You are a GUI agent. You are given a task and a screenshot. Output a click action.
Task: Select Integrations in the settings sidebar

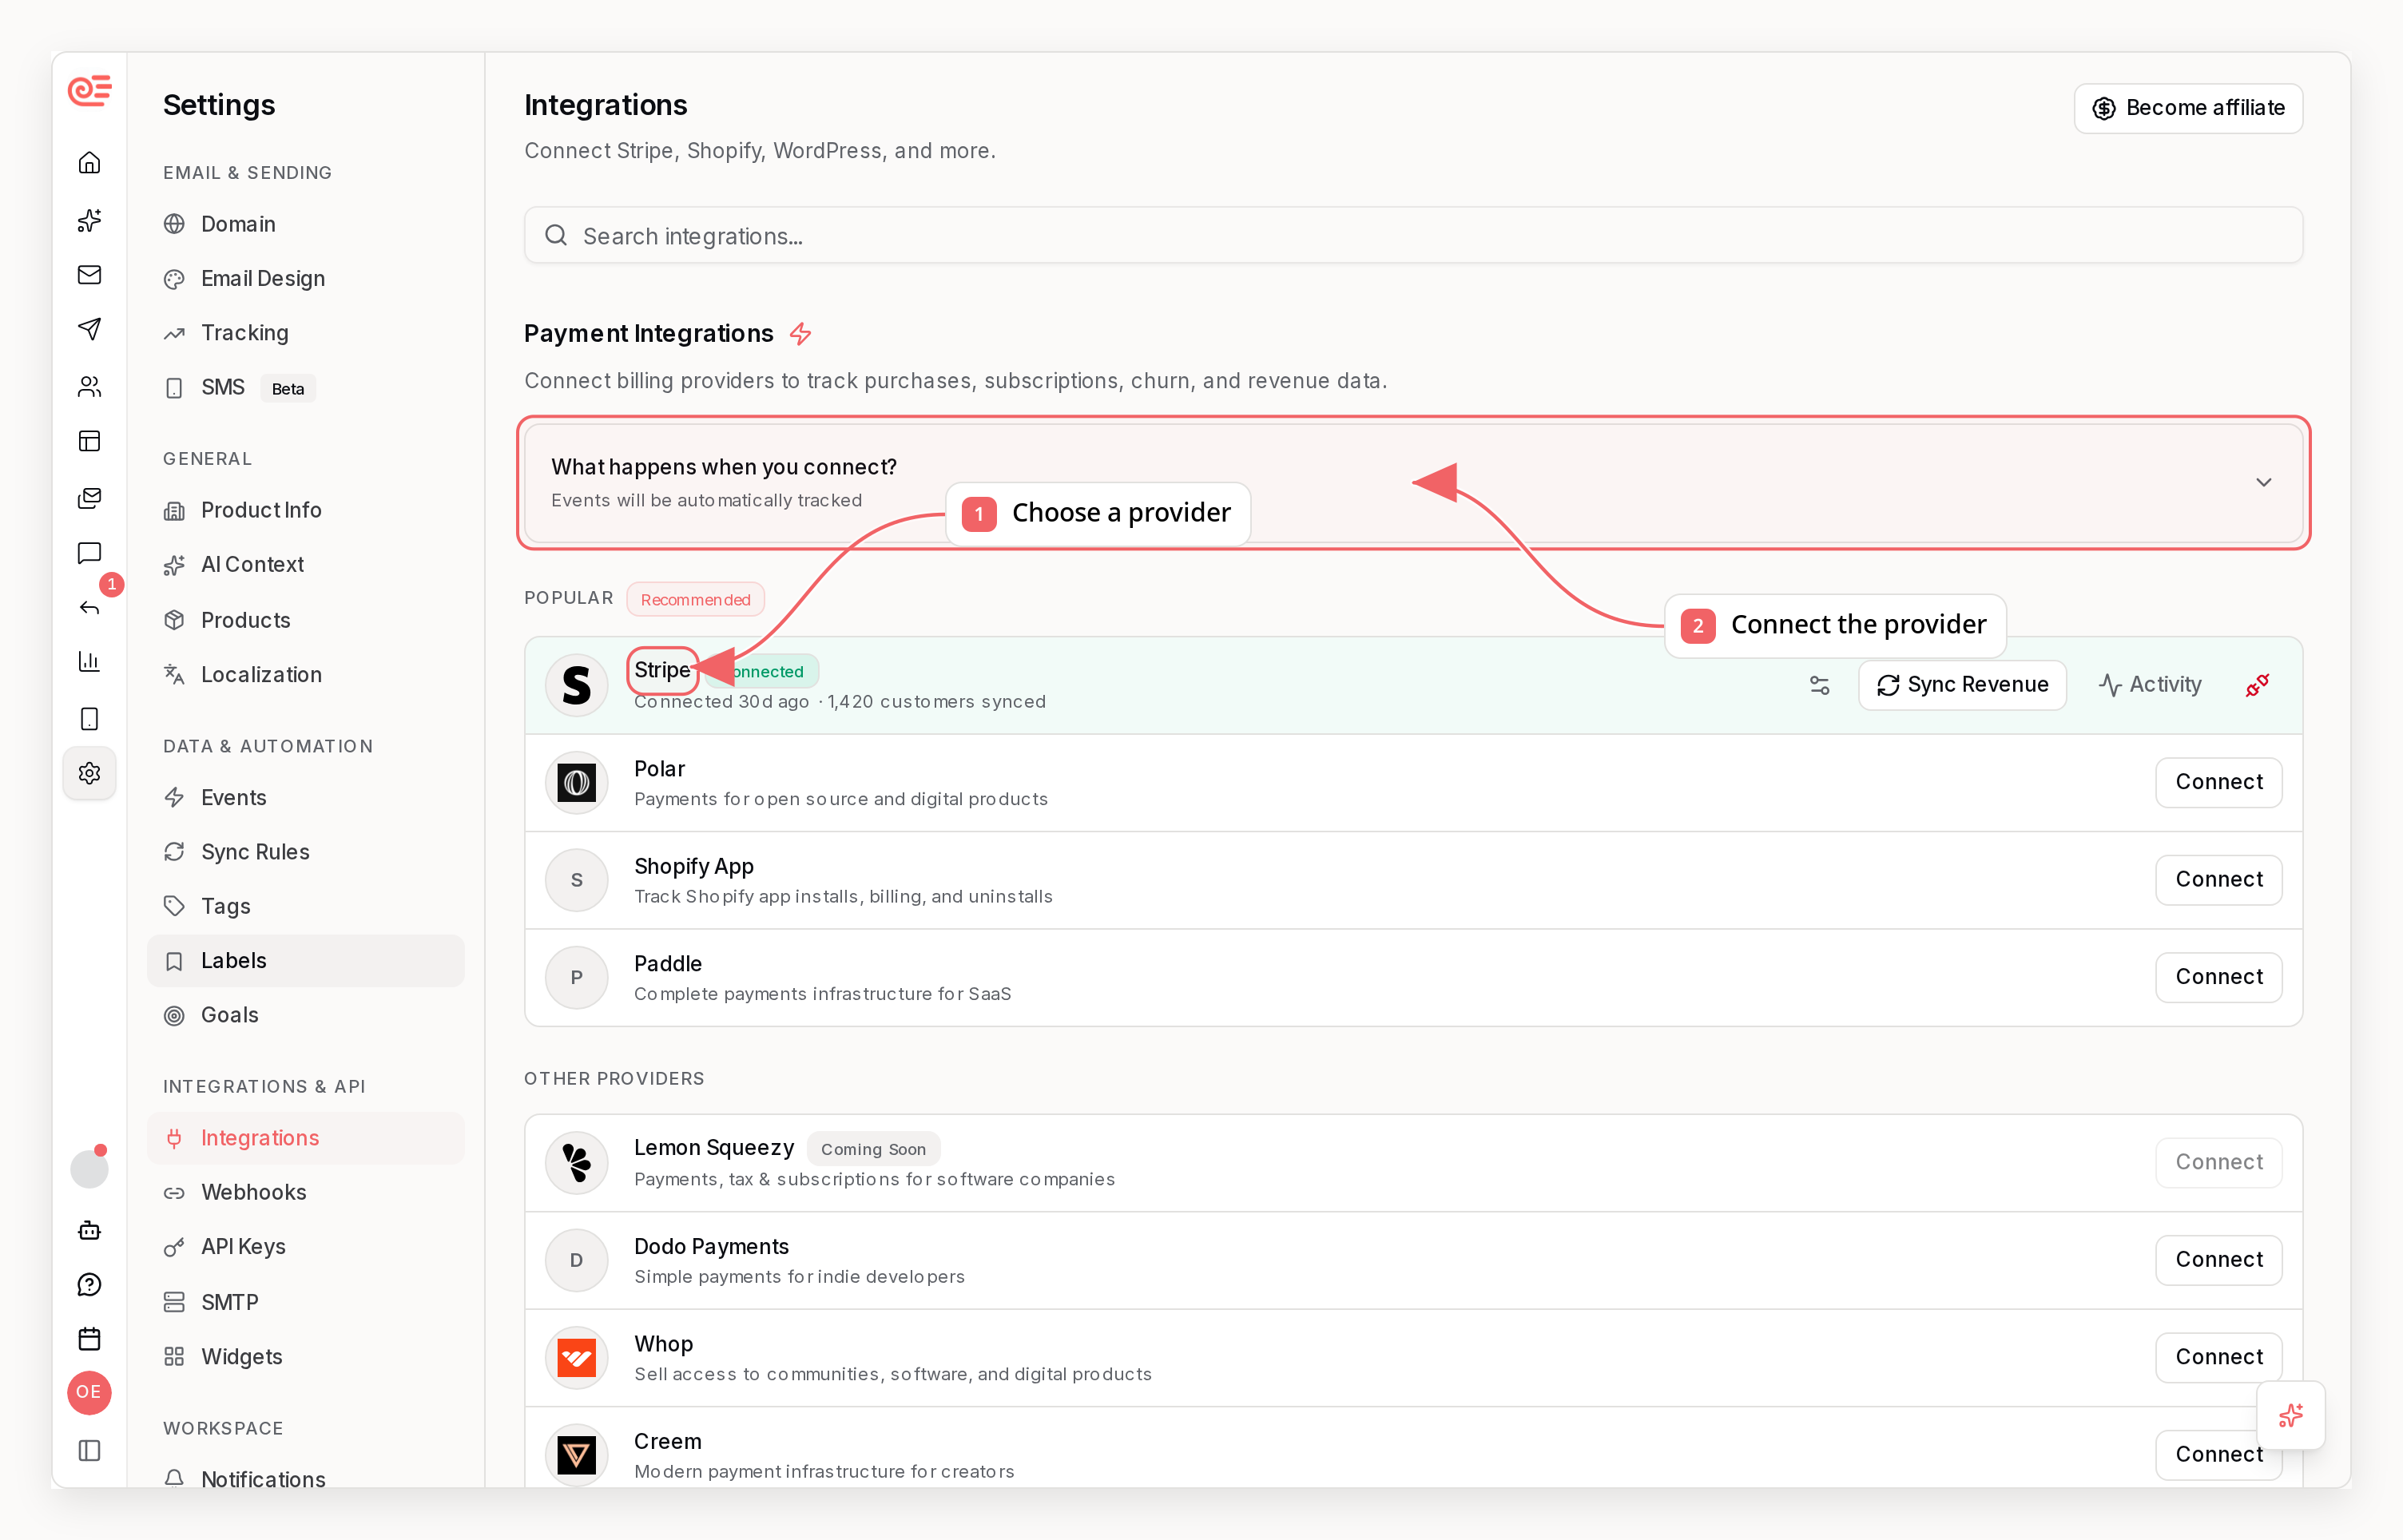pyautogui.click(x=305, y=1138)
